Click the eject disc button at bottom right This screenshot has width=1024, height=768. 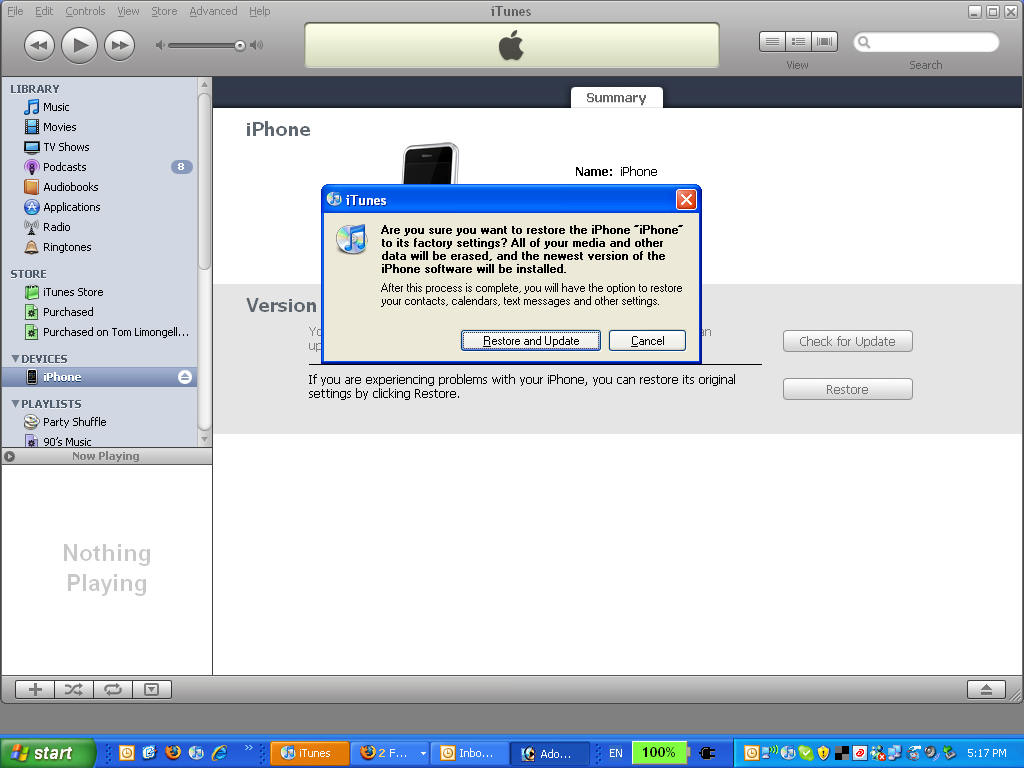pos(986,689)
